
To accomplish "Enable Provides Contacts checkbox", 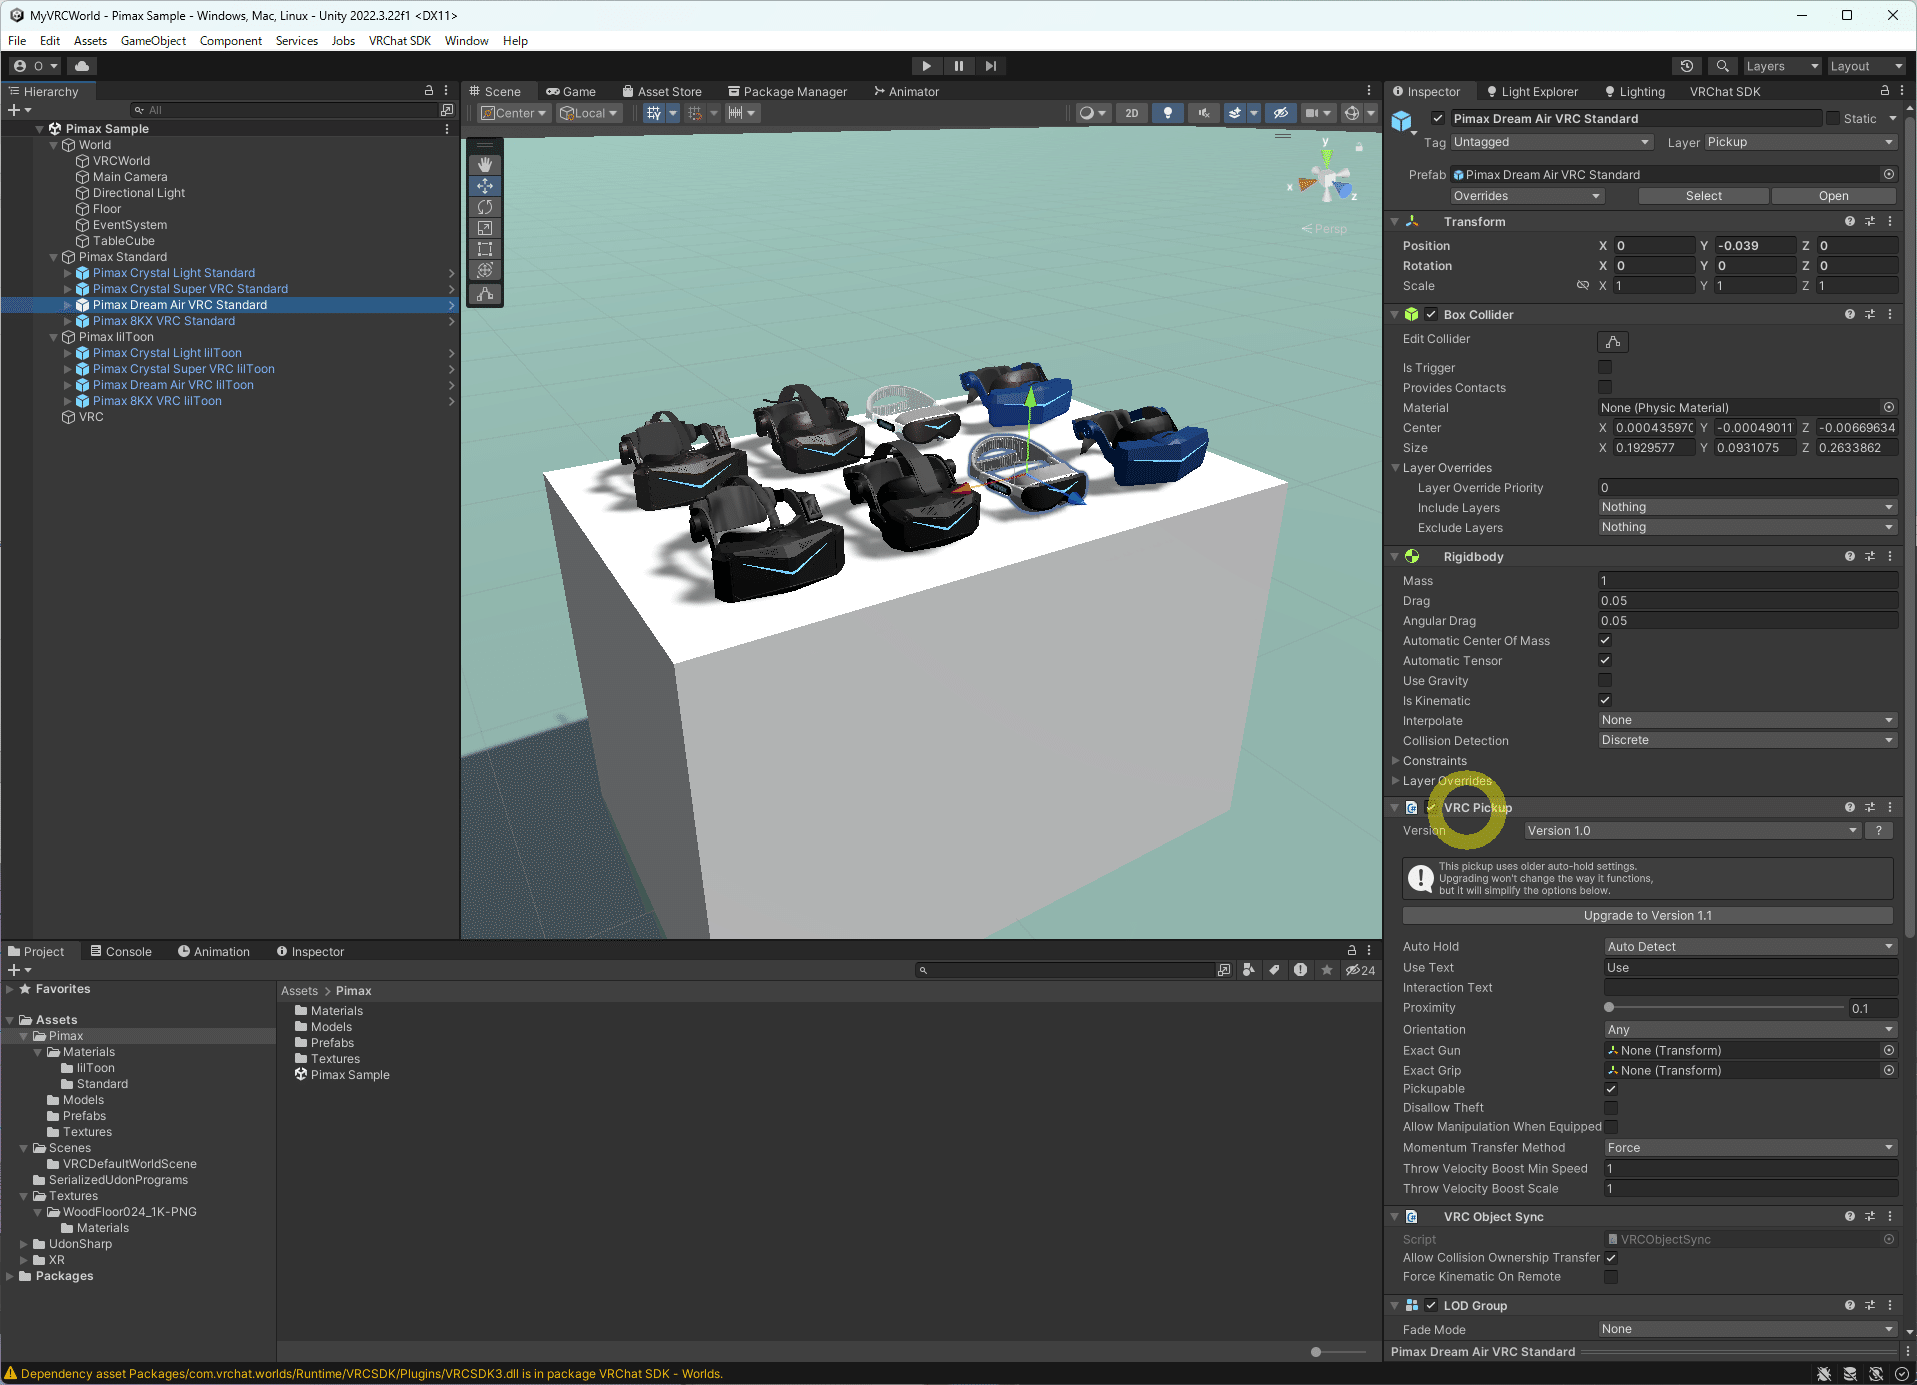I will (x=1605, y=388).
